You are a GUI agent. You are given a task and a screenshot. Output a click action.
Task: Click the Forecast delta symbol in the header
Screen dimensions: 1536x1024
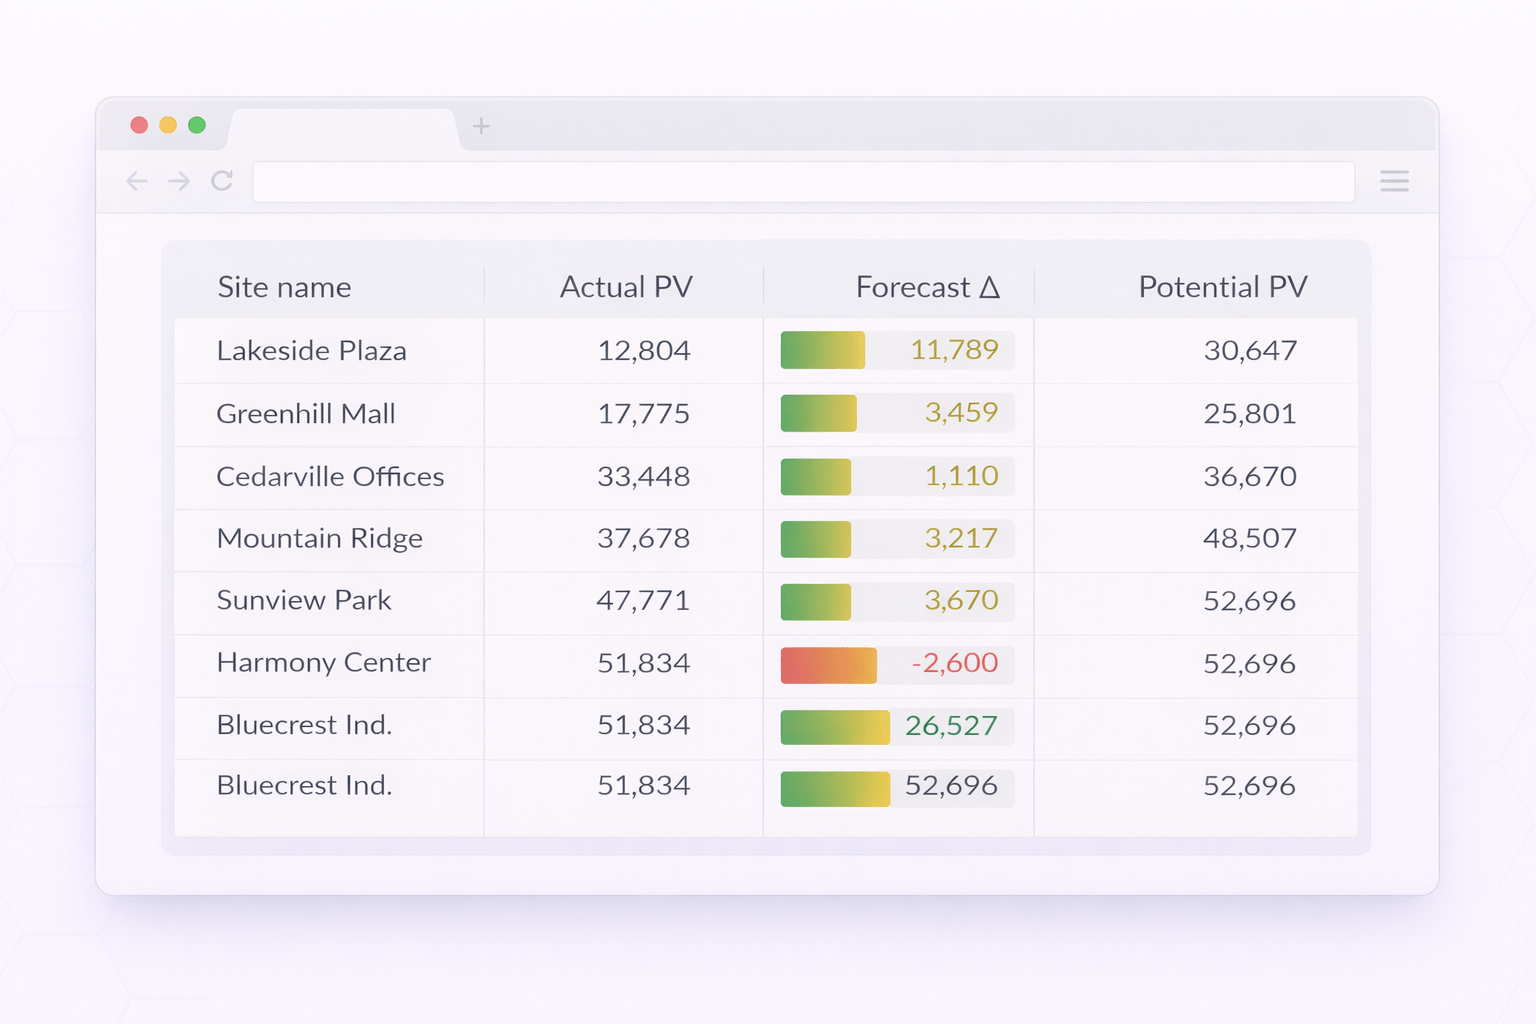[990, 287]
